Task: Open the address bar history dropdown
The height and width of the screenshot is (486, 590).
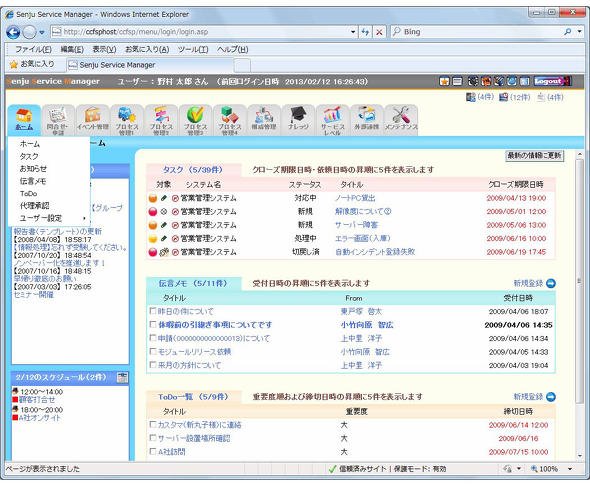Action: (x=353, y=32)
